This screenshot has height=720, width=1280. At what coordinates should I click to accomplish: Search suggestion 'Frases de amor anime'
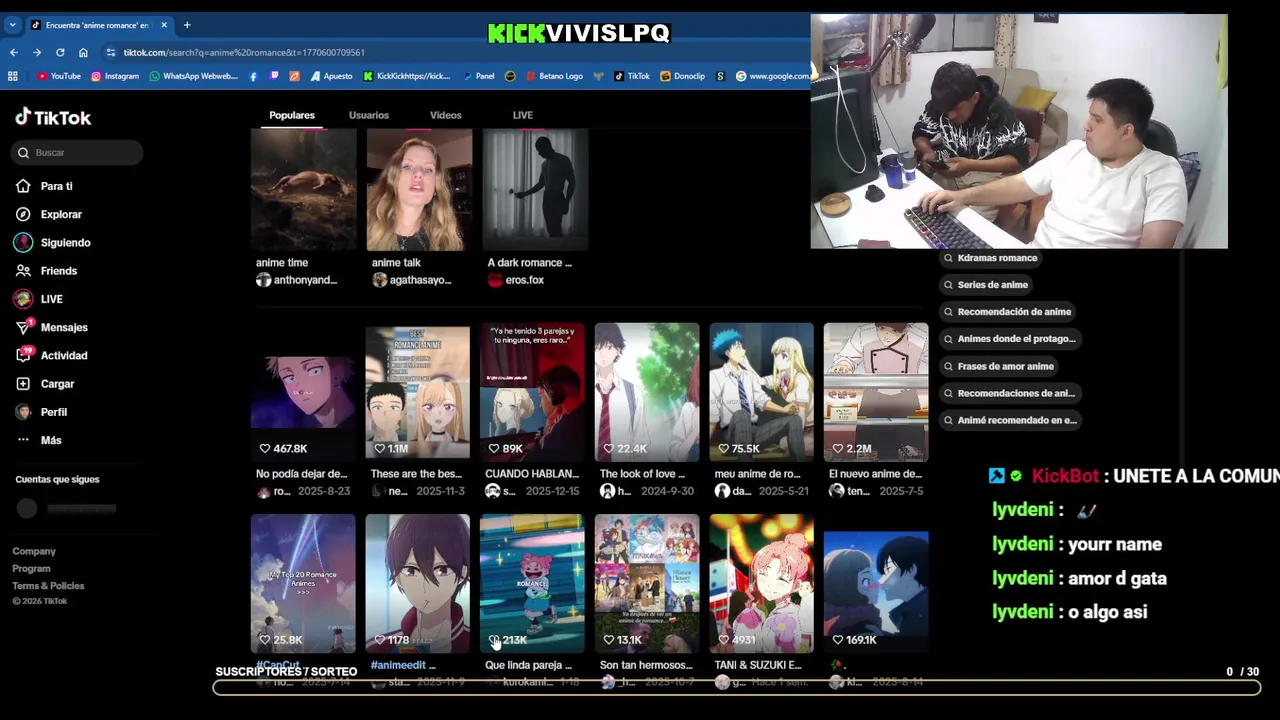pyautogui.click(x=998, y=366)
